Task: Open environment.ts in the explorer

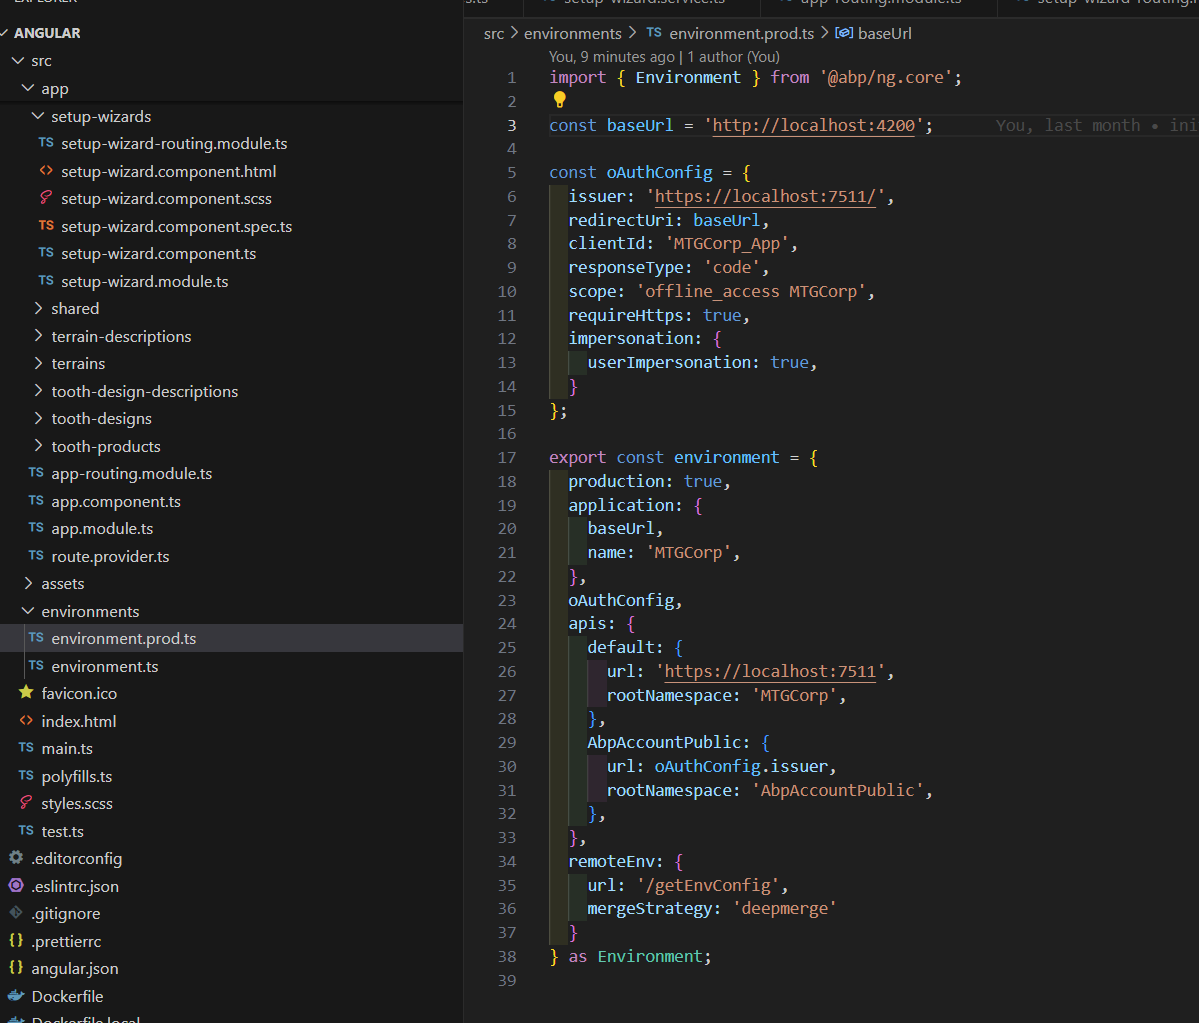Action: (x=104, y=666)
